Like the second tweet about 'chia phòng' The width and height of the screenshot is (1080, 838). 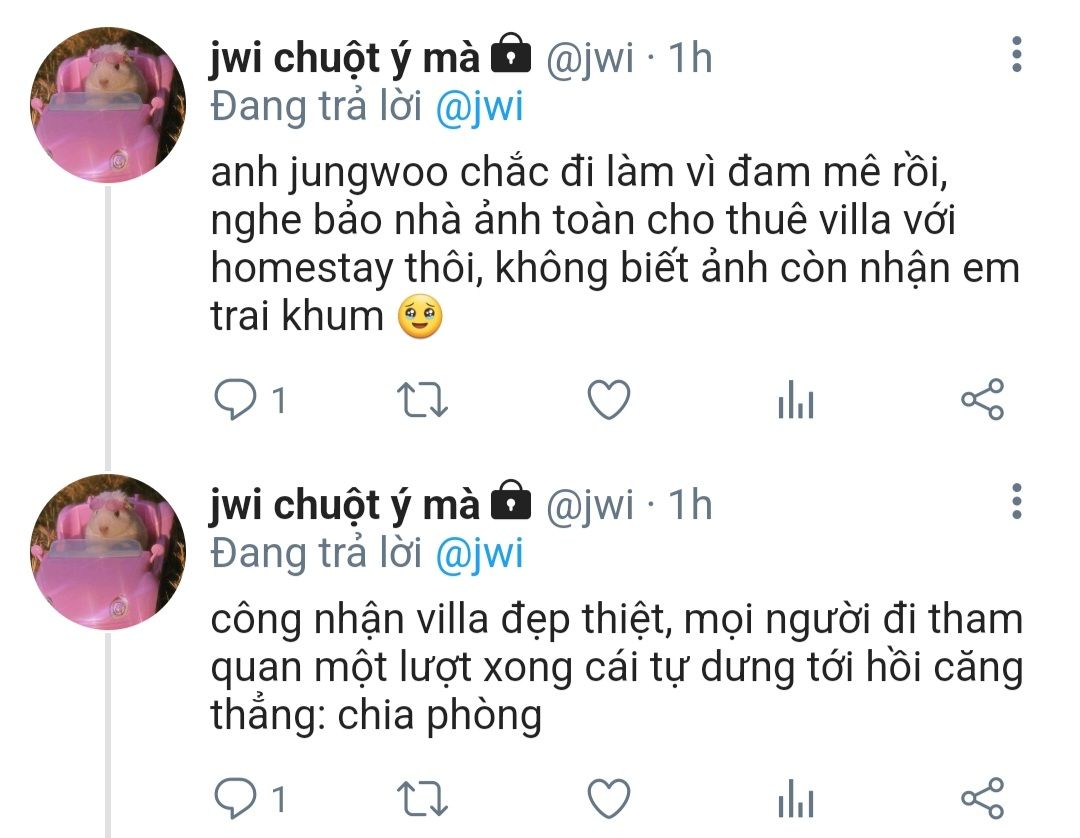click(x=609, y=799)
